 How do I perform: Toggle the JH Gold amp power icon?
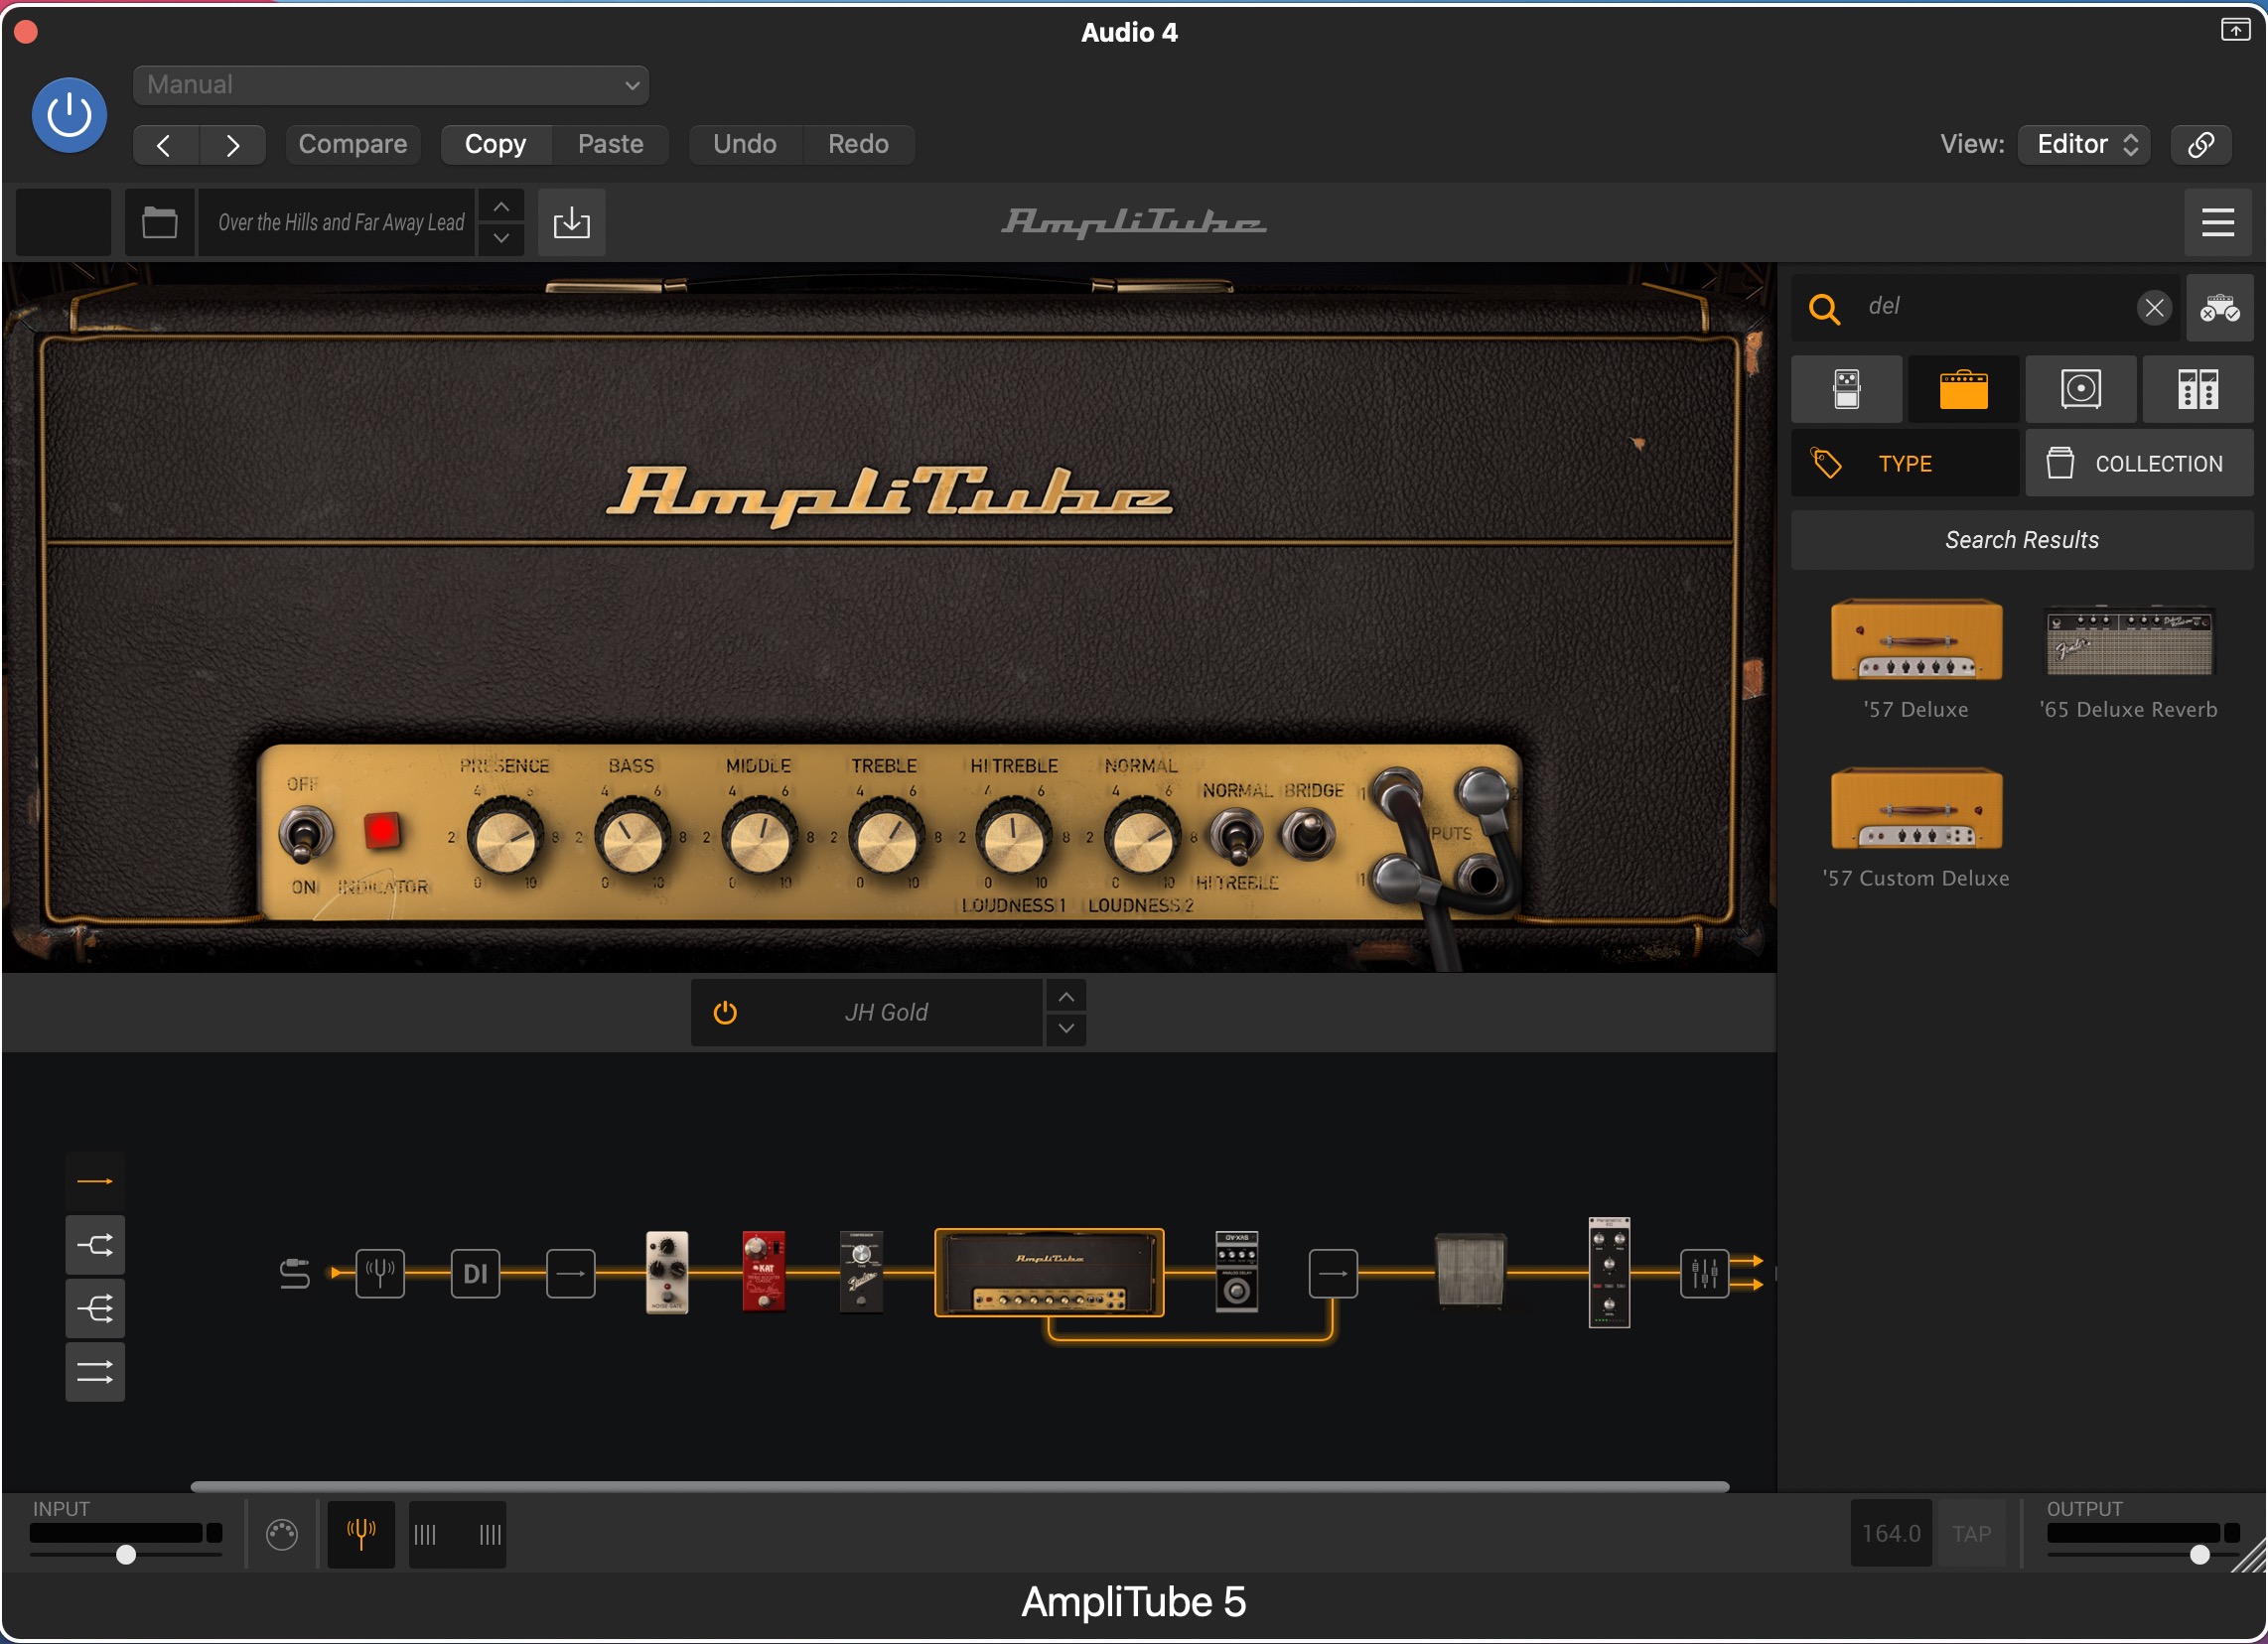[x=725, y=1013]
